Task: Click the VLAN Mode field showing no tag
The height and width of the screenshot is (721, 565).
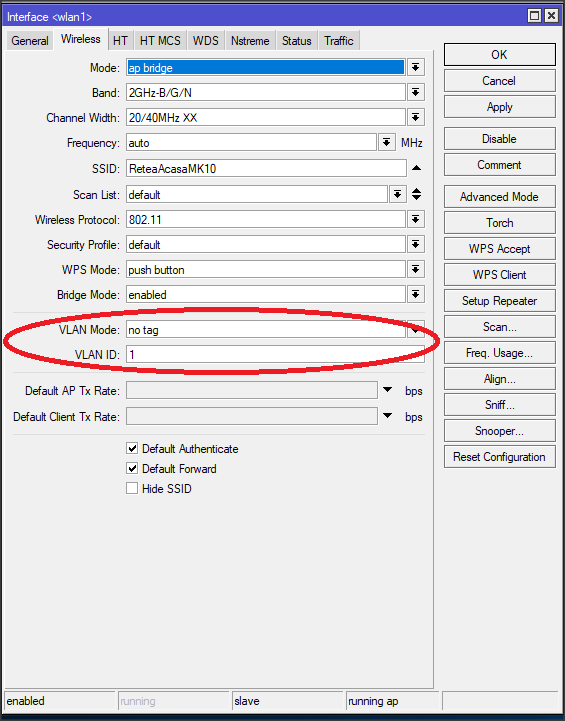Action: 266,329
